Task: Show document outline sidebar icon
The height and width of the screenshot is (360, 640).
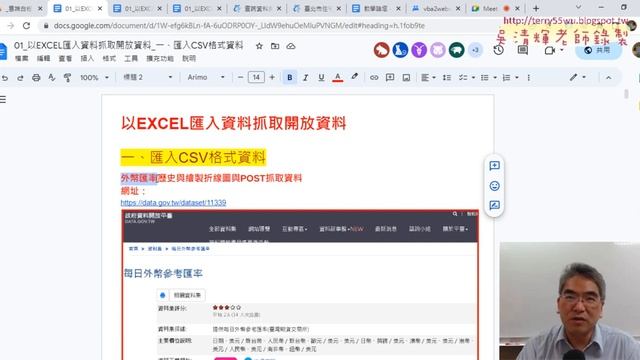Action: click(3, 100)
